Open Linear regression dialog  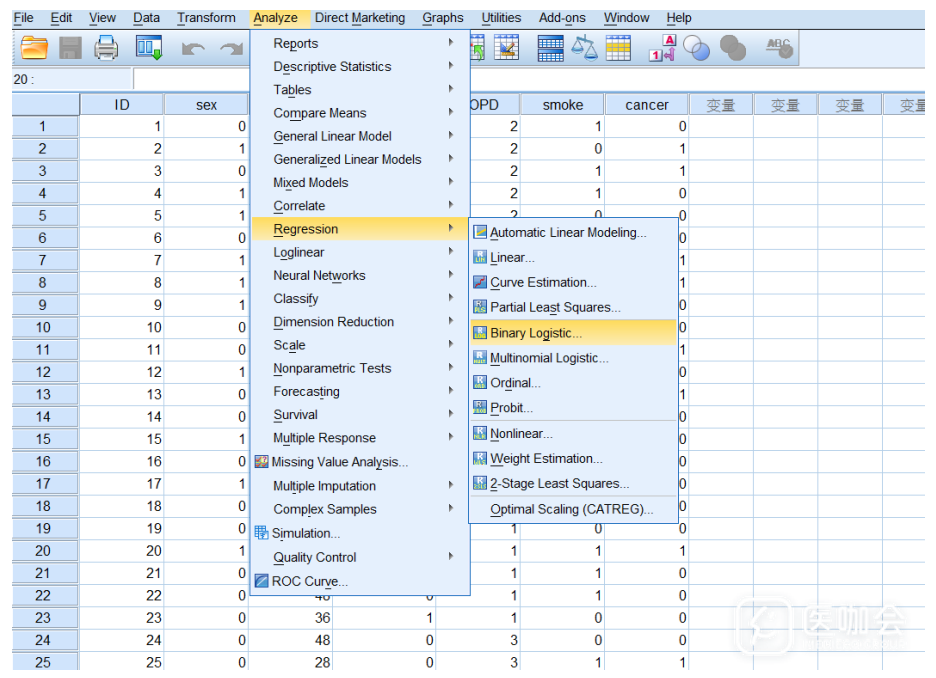pyautogui.click(x=512, y=258)
